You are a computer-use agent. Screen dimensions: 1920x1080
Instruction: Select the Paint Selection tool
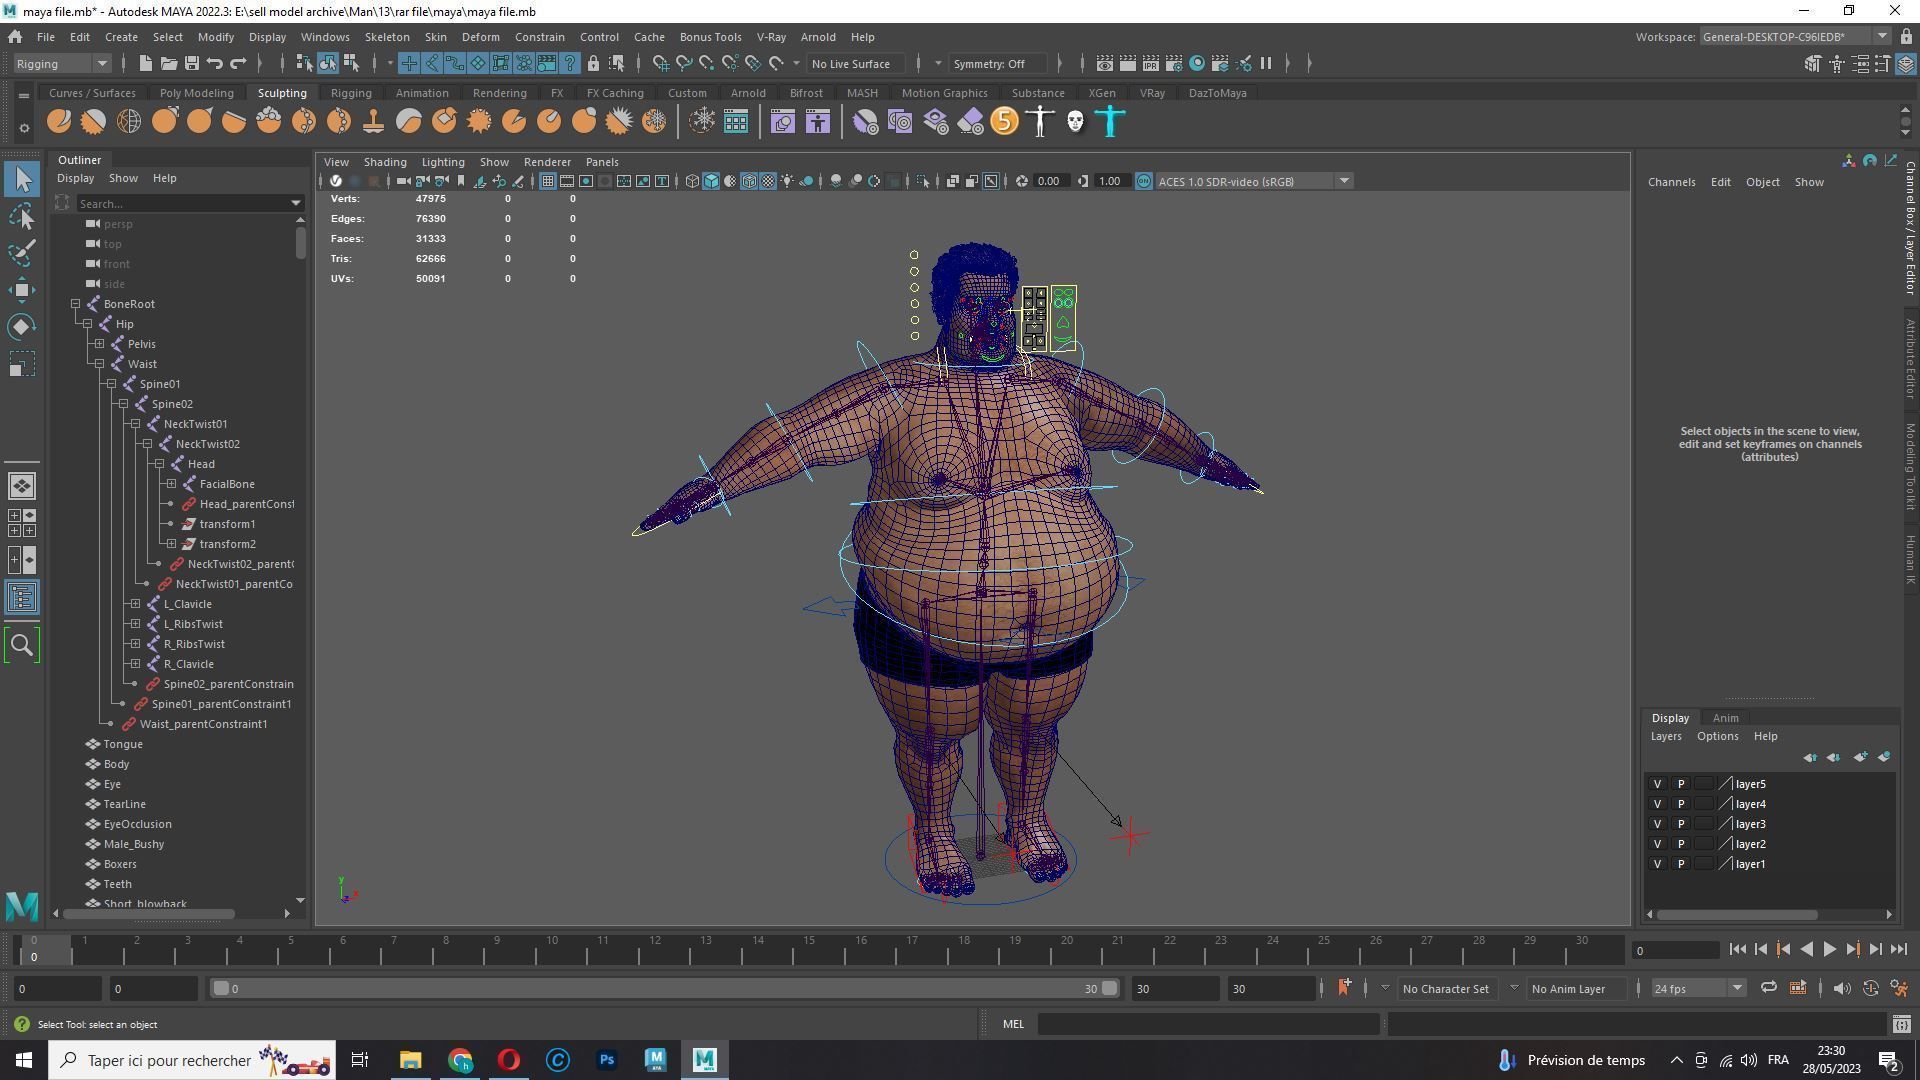(22, 254)
